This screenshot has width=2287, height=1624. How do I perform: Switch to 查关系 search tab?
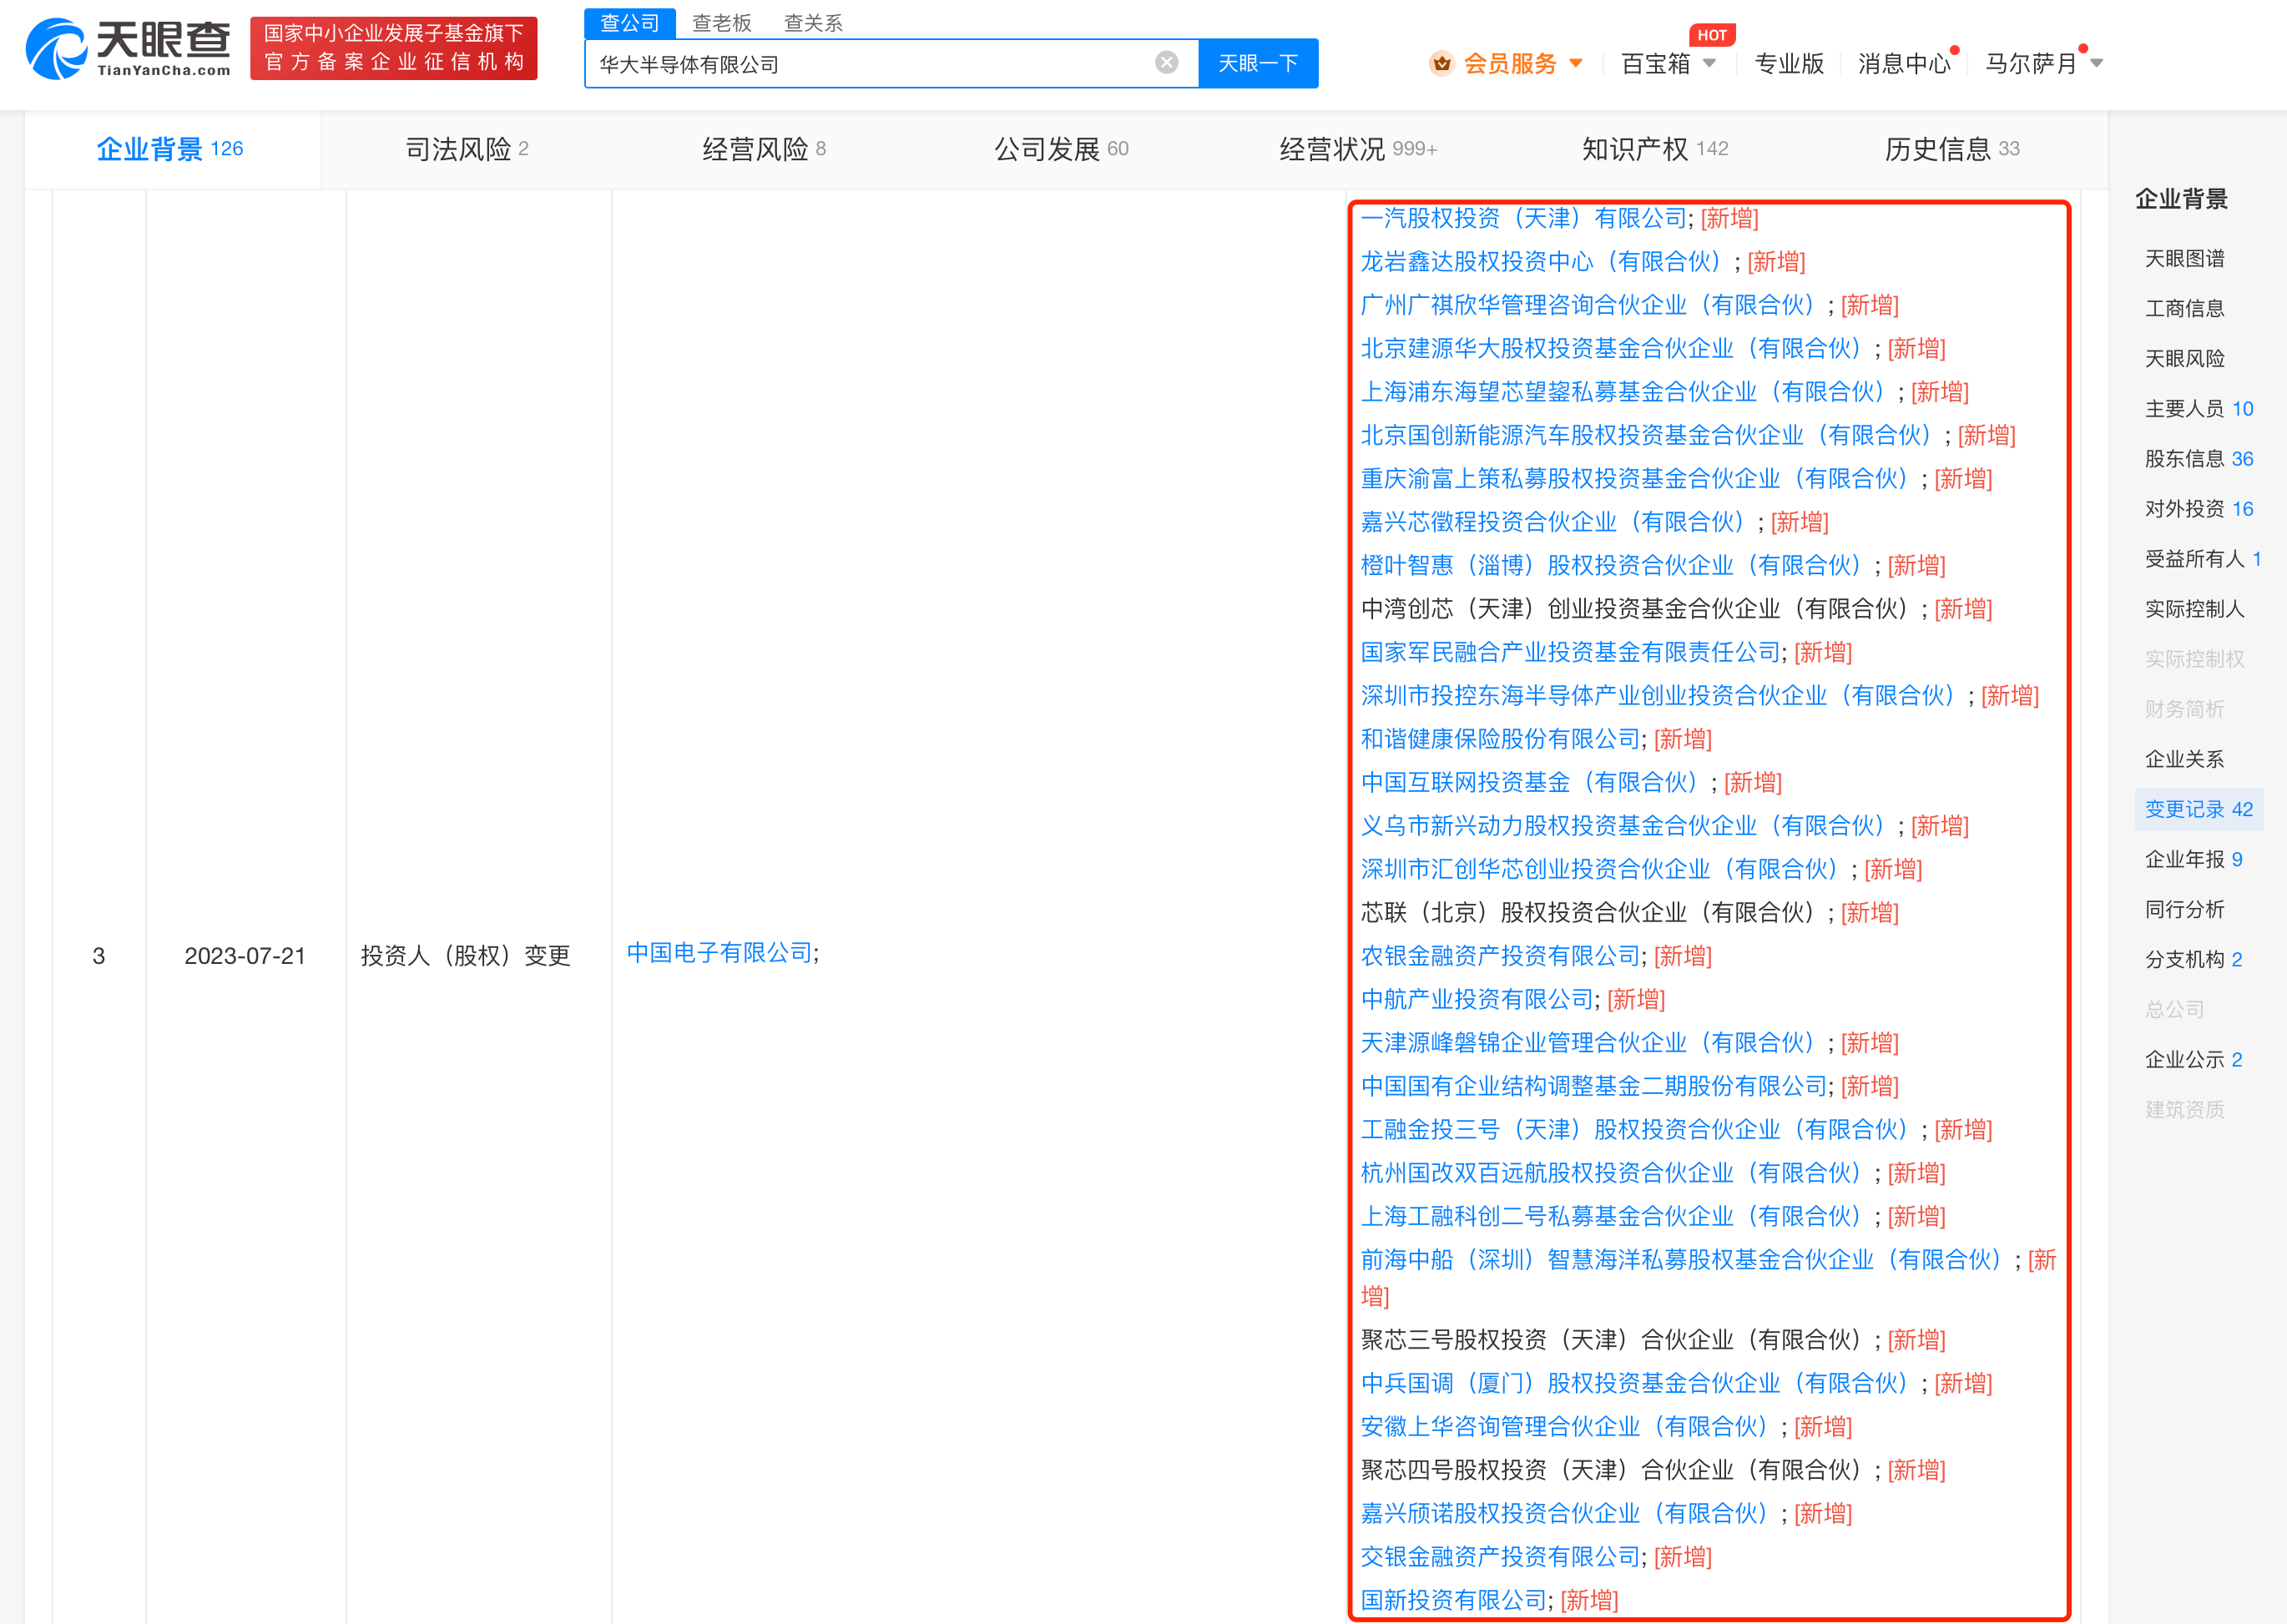[812, 23]
